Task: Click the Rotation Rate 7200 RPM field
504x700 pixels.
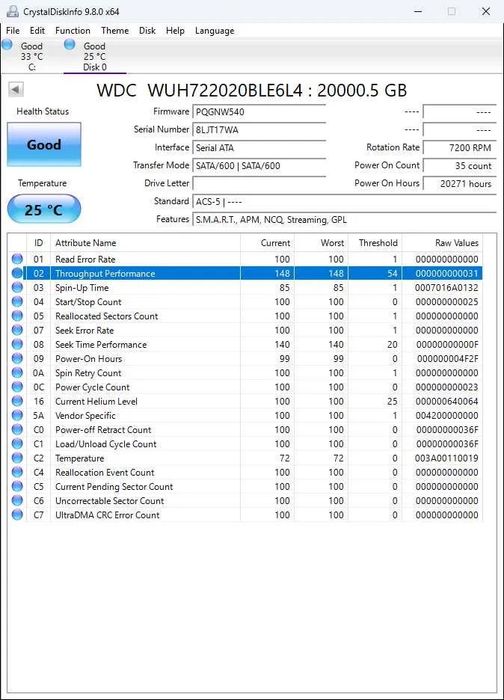Action: point(459,148)
